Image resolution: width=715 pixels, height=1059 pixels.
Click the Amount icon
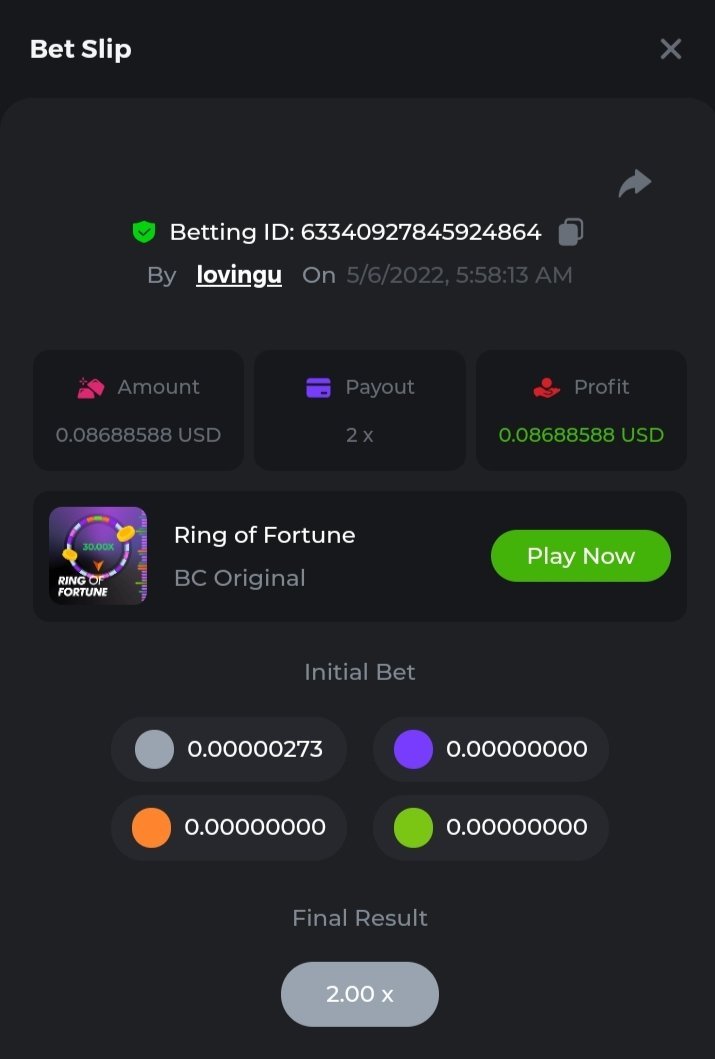pos(91,388)
